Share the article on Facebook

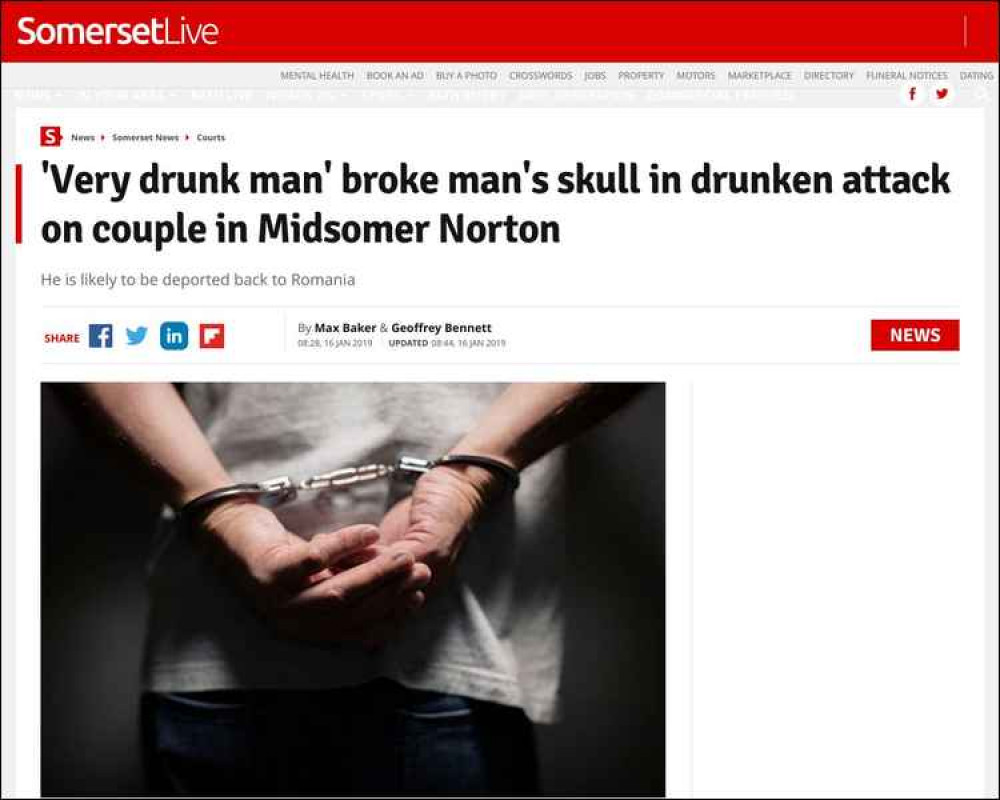click(x=101, y=336)
